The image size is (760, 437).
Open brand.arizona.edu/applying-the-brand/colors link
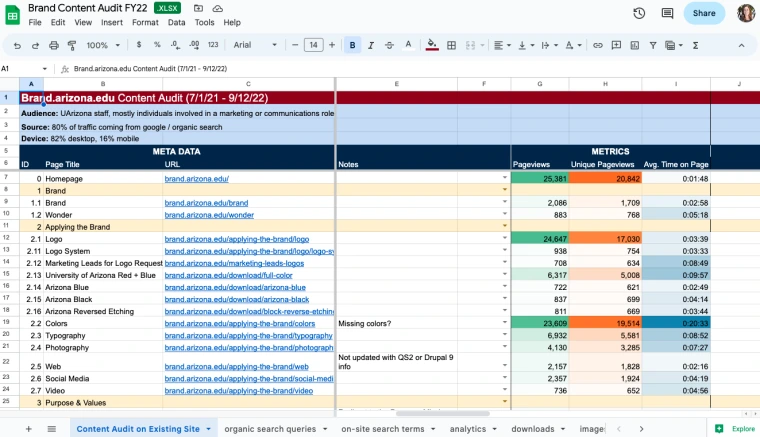pos(239,323)
